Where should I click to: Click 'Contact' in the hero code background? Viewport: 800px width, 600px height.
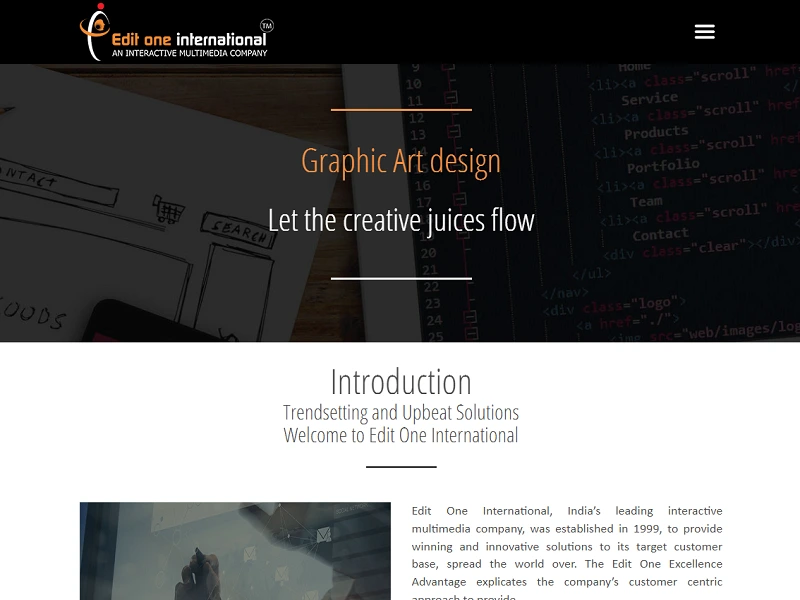point(660,234)
